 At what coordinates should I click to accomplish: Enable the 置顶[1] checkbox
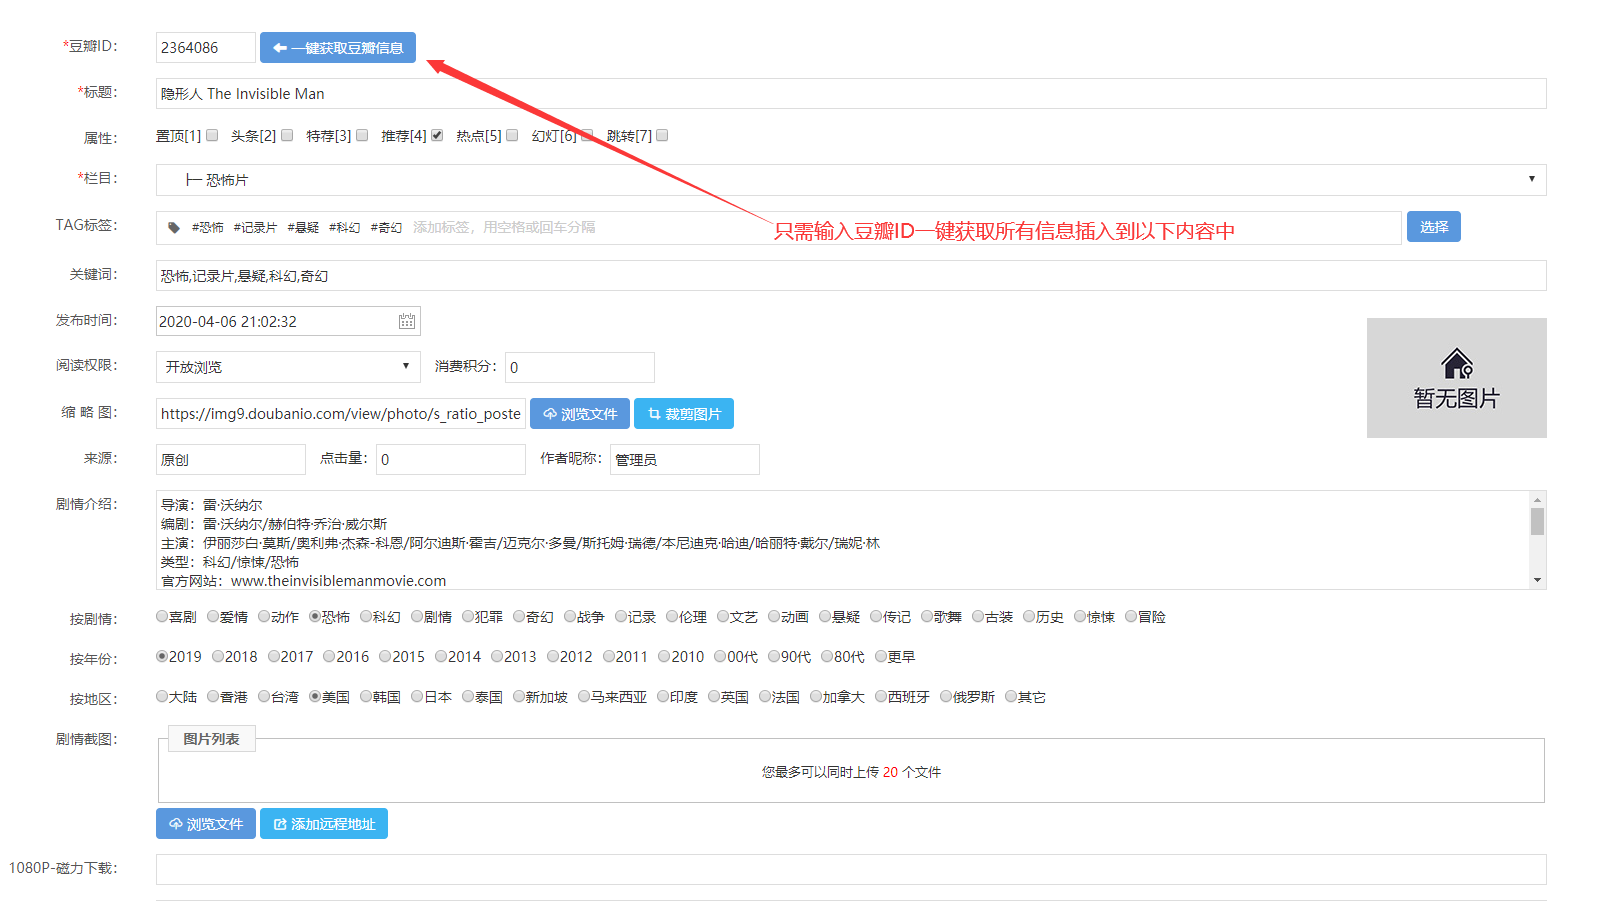[x=212, y=136]
